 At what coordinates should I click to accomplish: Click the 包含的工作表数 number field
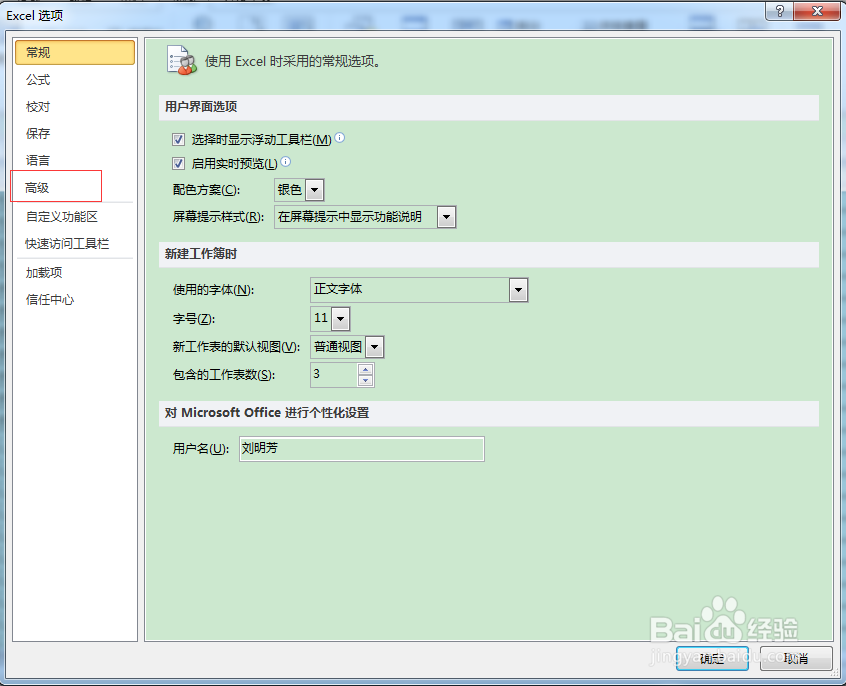tap(334, 375)
